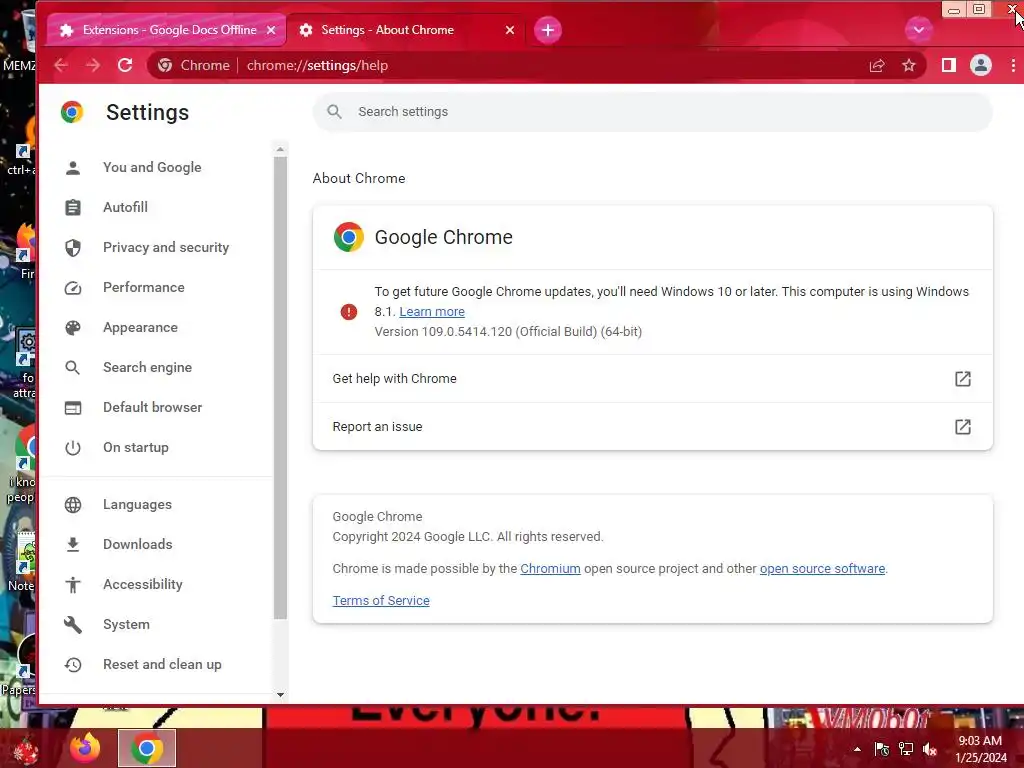Viewport: 1024px width, 768px height.
Task: Open Downloads settings section
Action: click(x=138, y=544)
